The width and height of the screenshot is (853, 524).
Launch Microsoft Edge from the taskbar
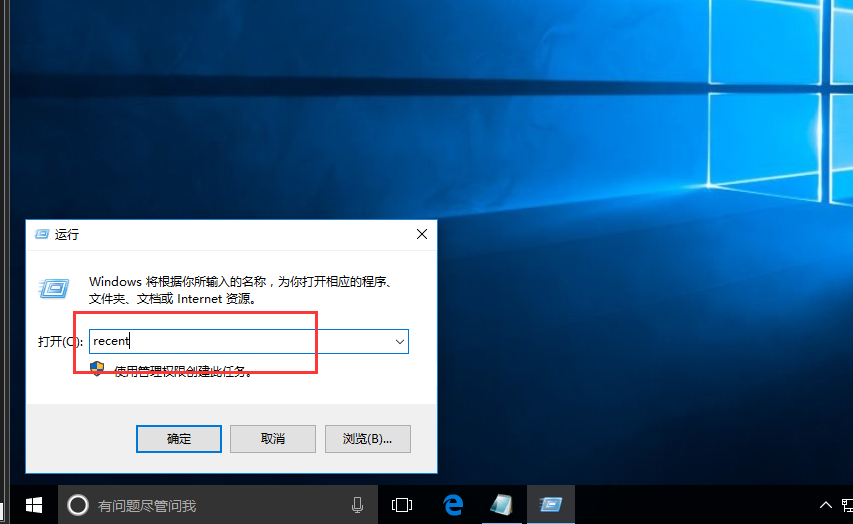tap(453, 505)
